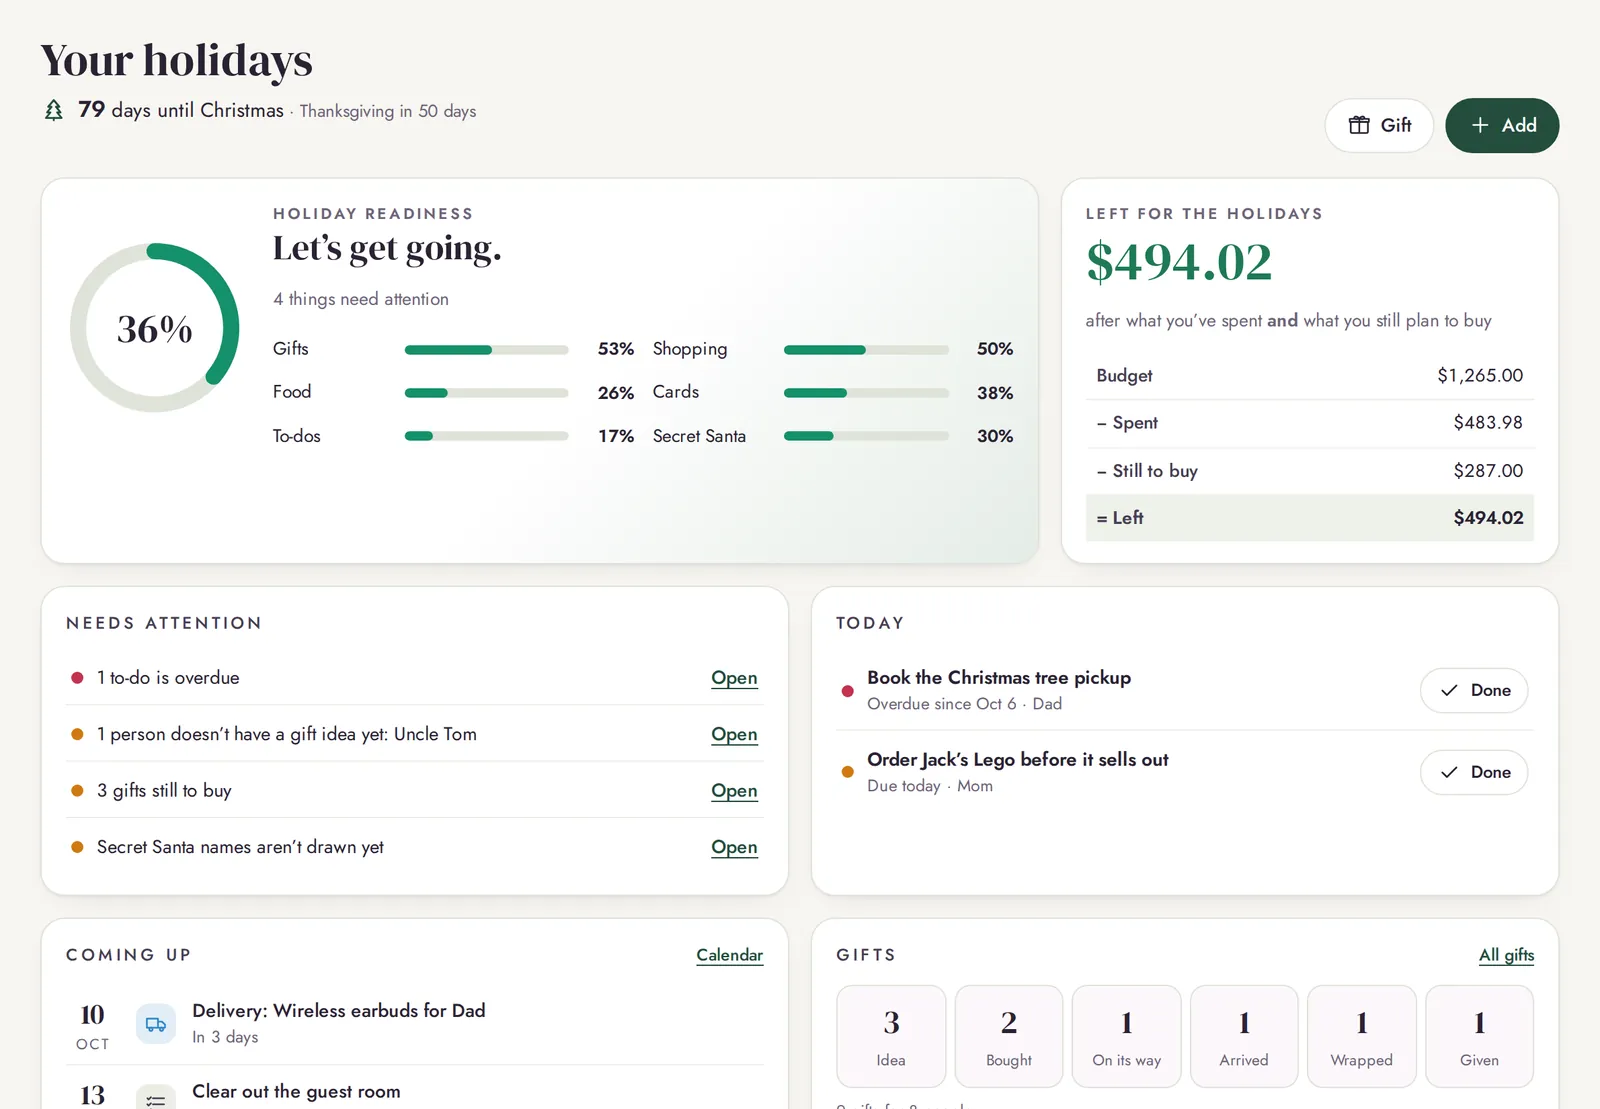The width and height of the screenshot is (1600, 1109).
Task: Select the Wrapped gifts status tile
Action: 1361,1036
